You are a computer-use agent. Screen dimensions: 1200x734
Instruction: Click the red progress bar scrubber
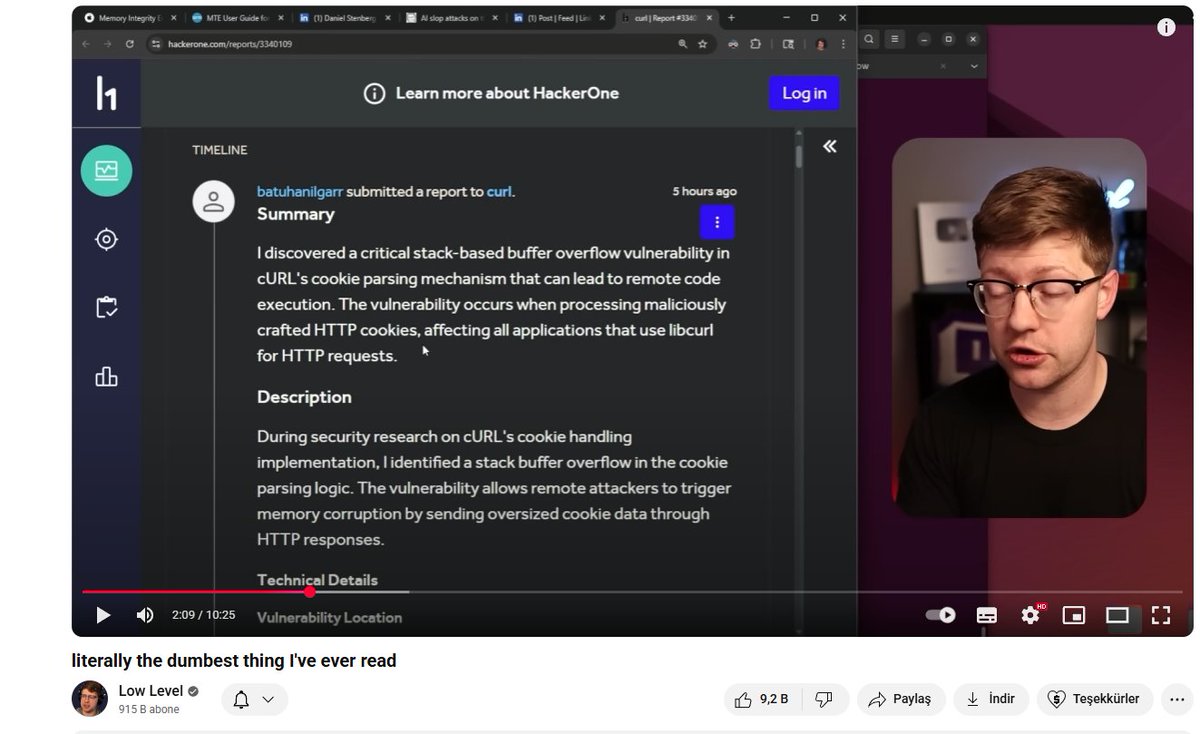(x=310, y=592)
